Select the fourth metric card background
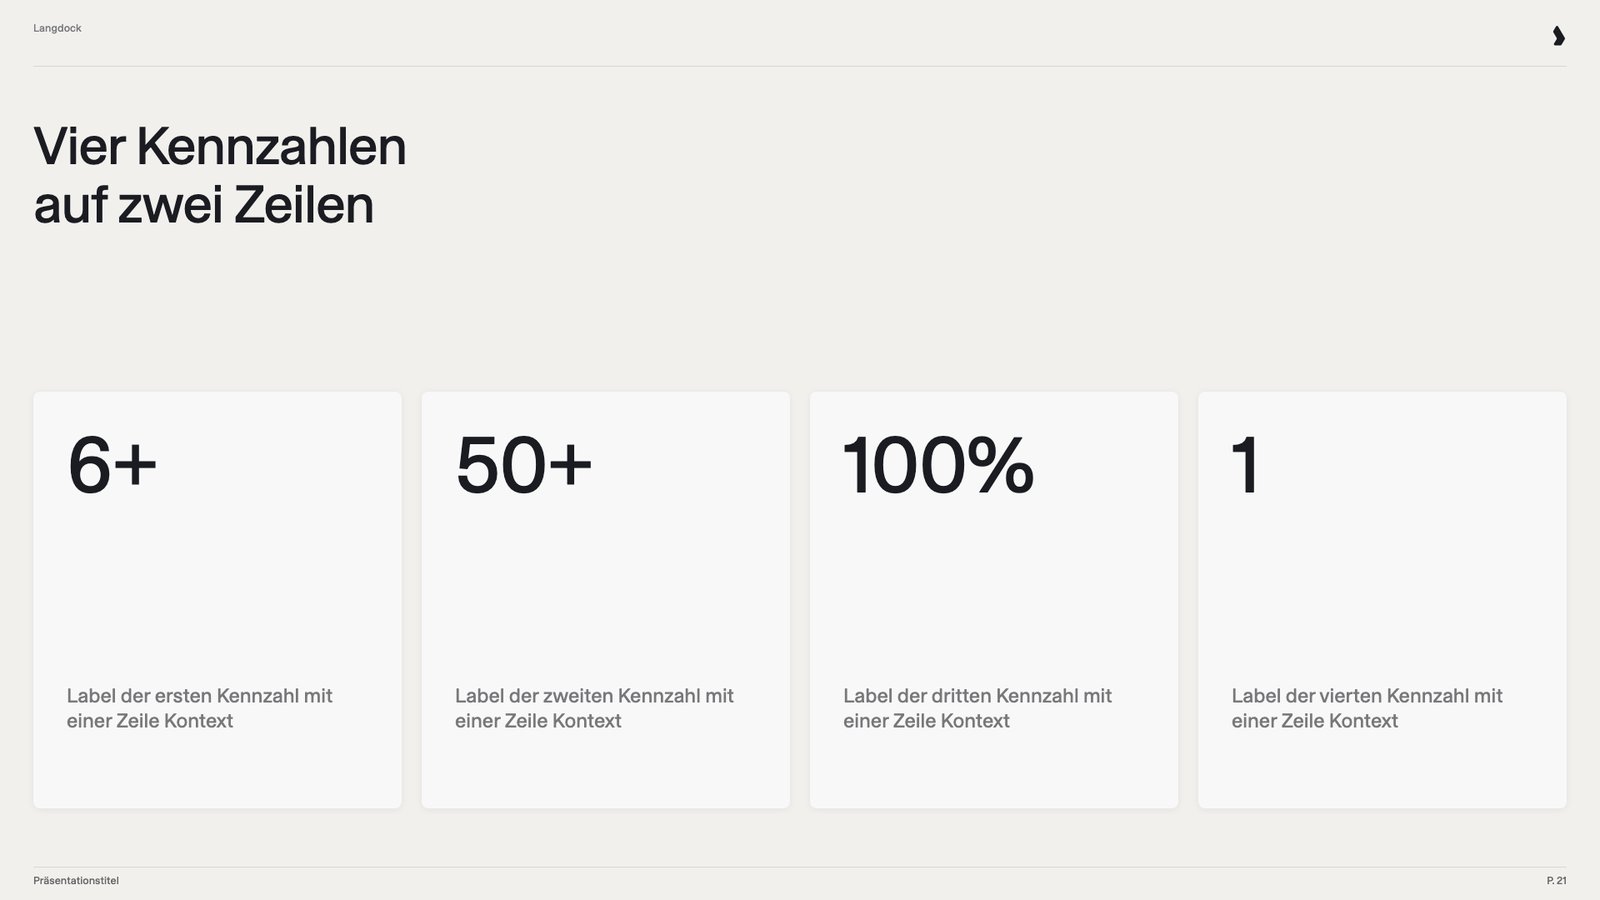This screenshot has width=1600, height=900. click(x=1382, y=600)
